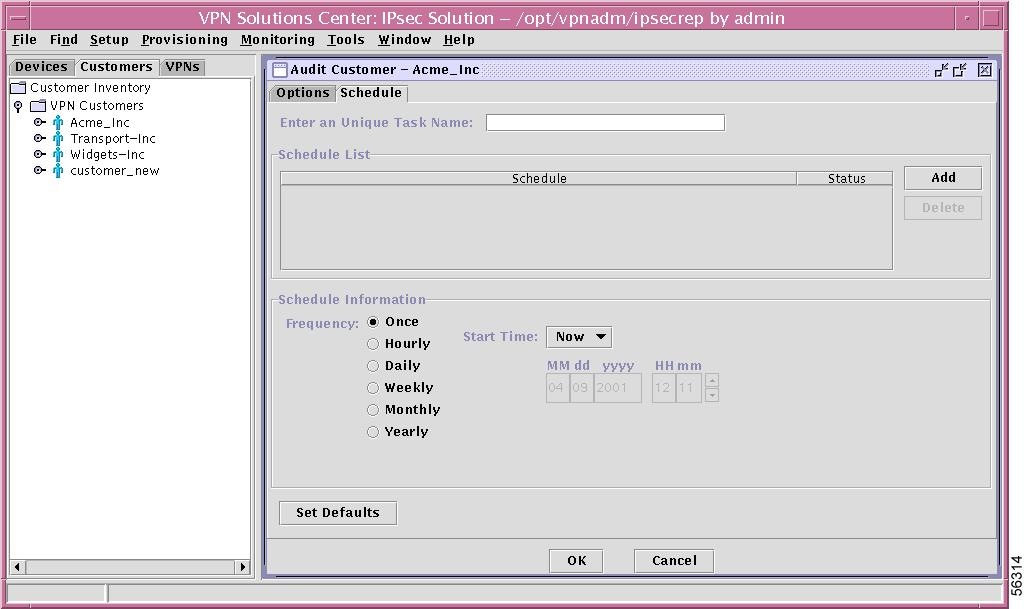Expand the Widgets-Inc tree node
This screenshot has width=1027, height=609.
(39, 155)
